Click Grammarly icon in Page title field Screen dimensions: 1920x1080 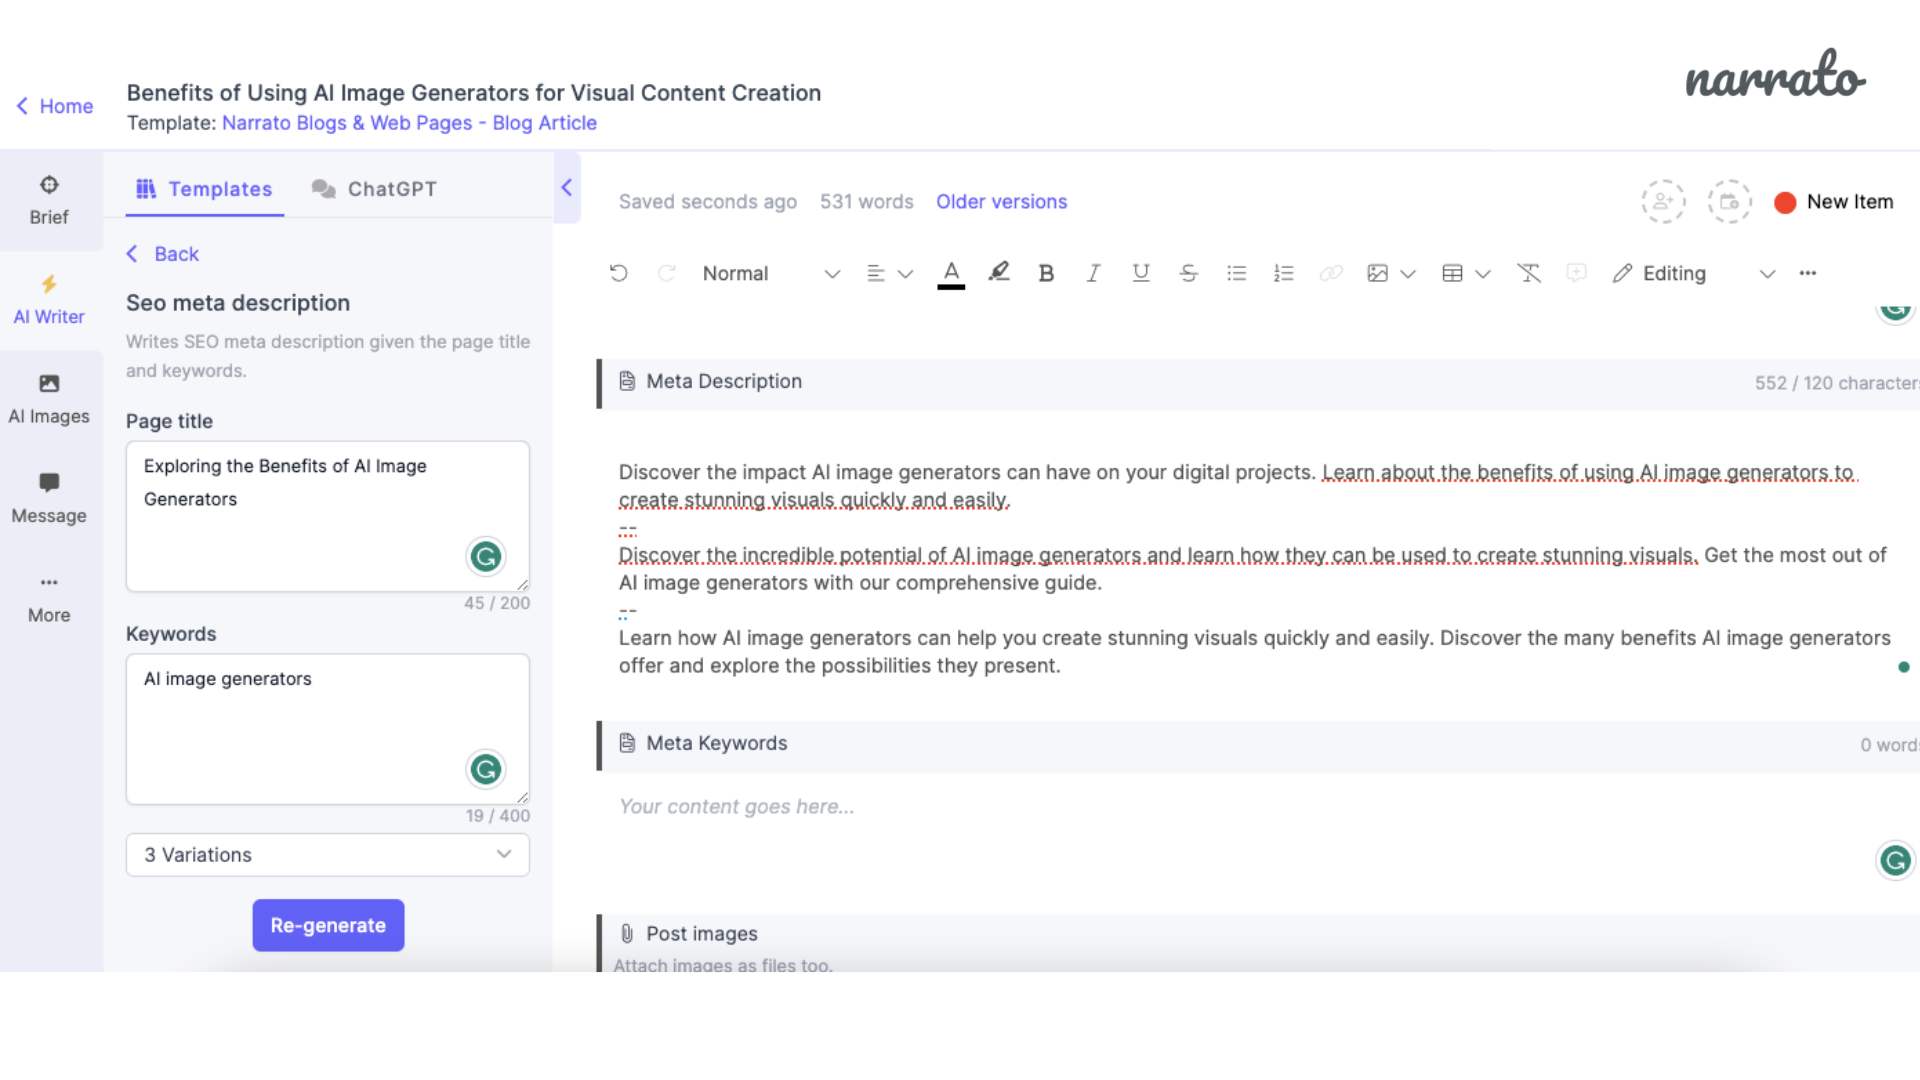point(486,556)
